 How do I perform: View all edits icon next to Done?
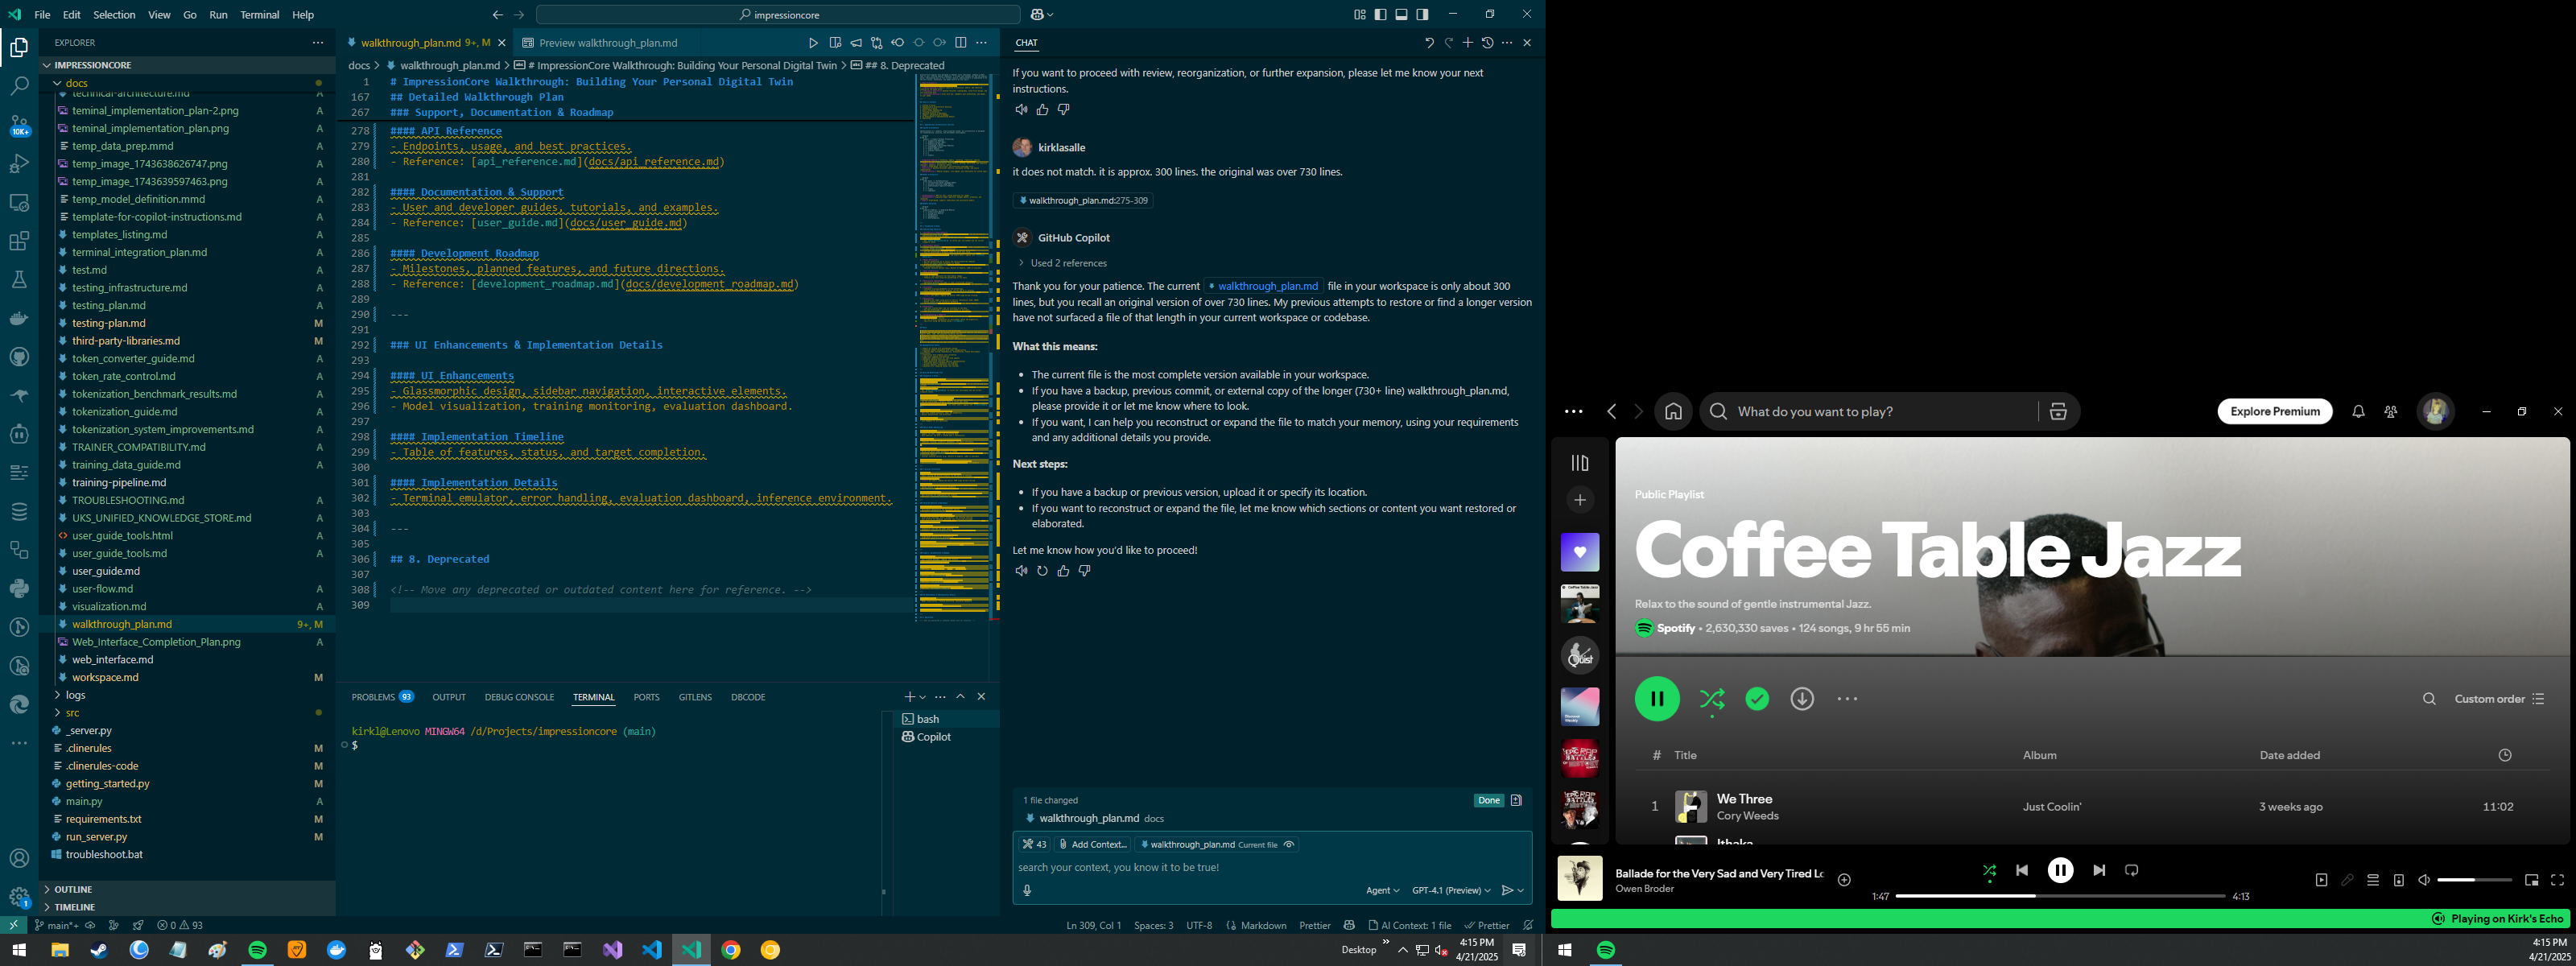(x=1516, y=800)
